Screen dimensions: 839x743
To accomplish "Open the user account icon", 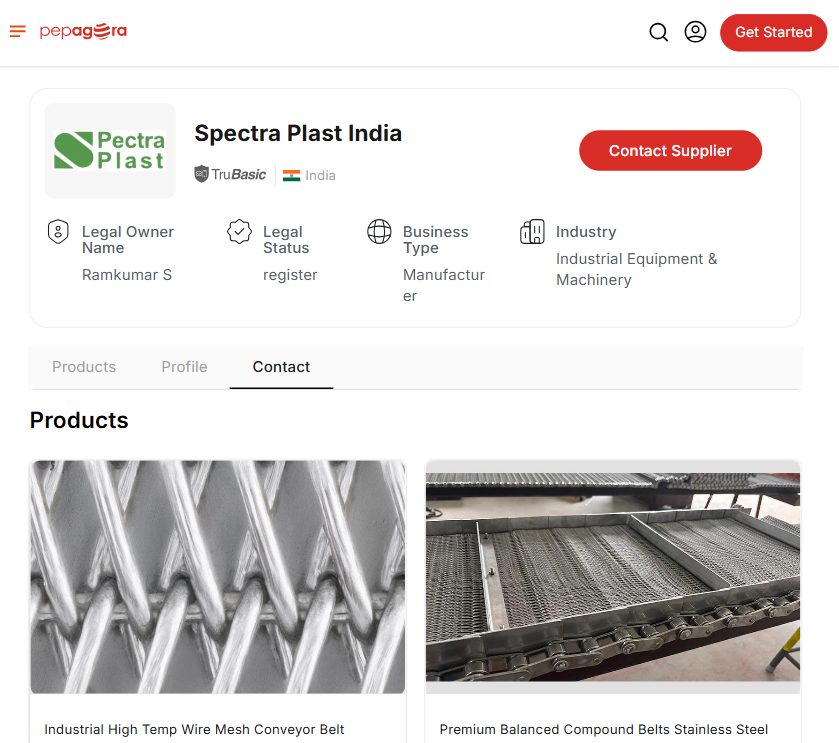I will tap(695, 32).
